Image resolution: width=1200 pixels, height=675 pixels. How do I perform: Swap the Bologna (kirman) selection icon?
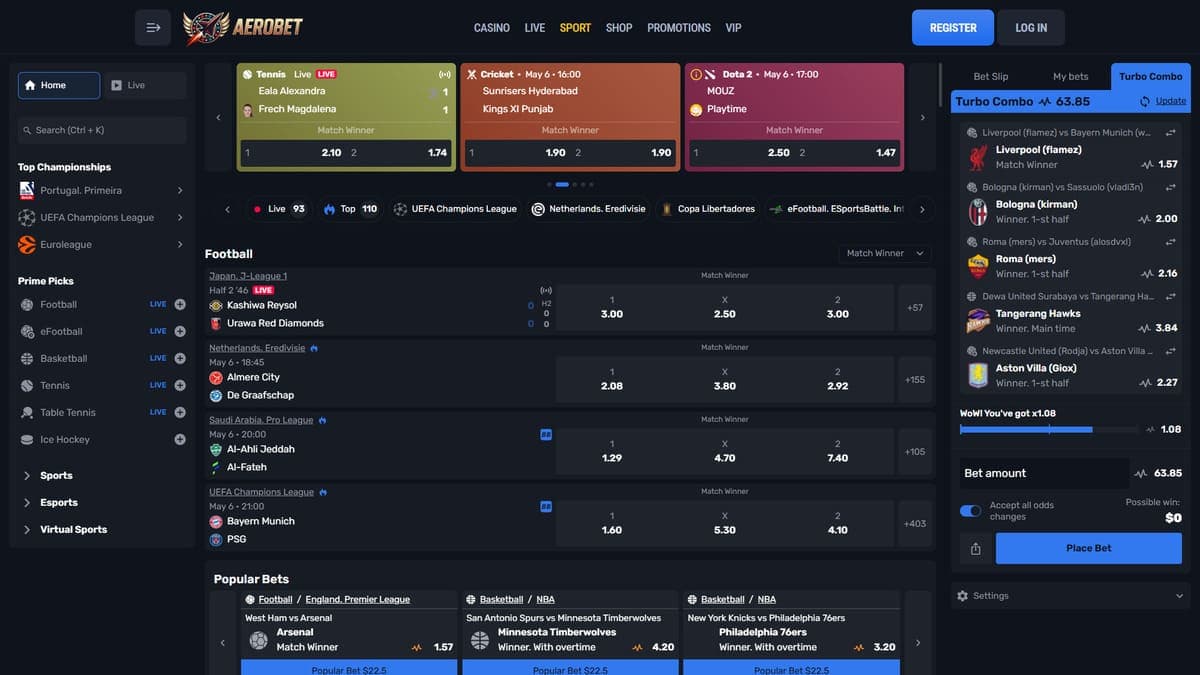coord(1170,187)
